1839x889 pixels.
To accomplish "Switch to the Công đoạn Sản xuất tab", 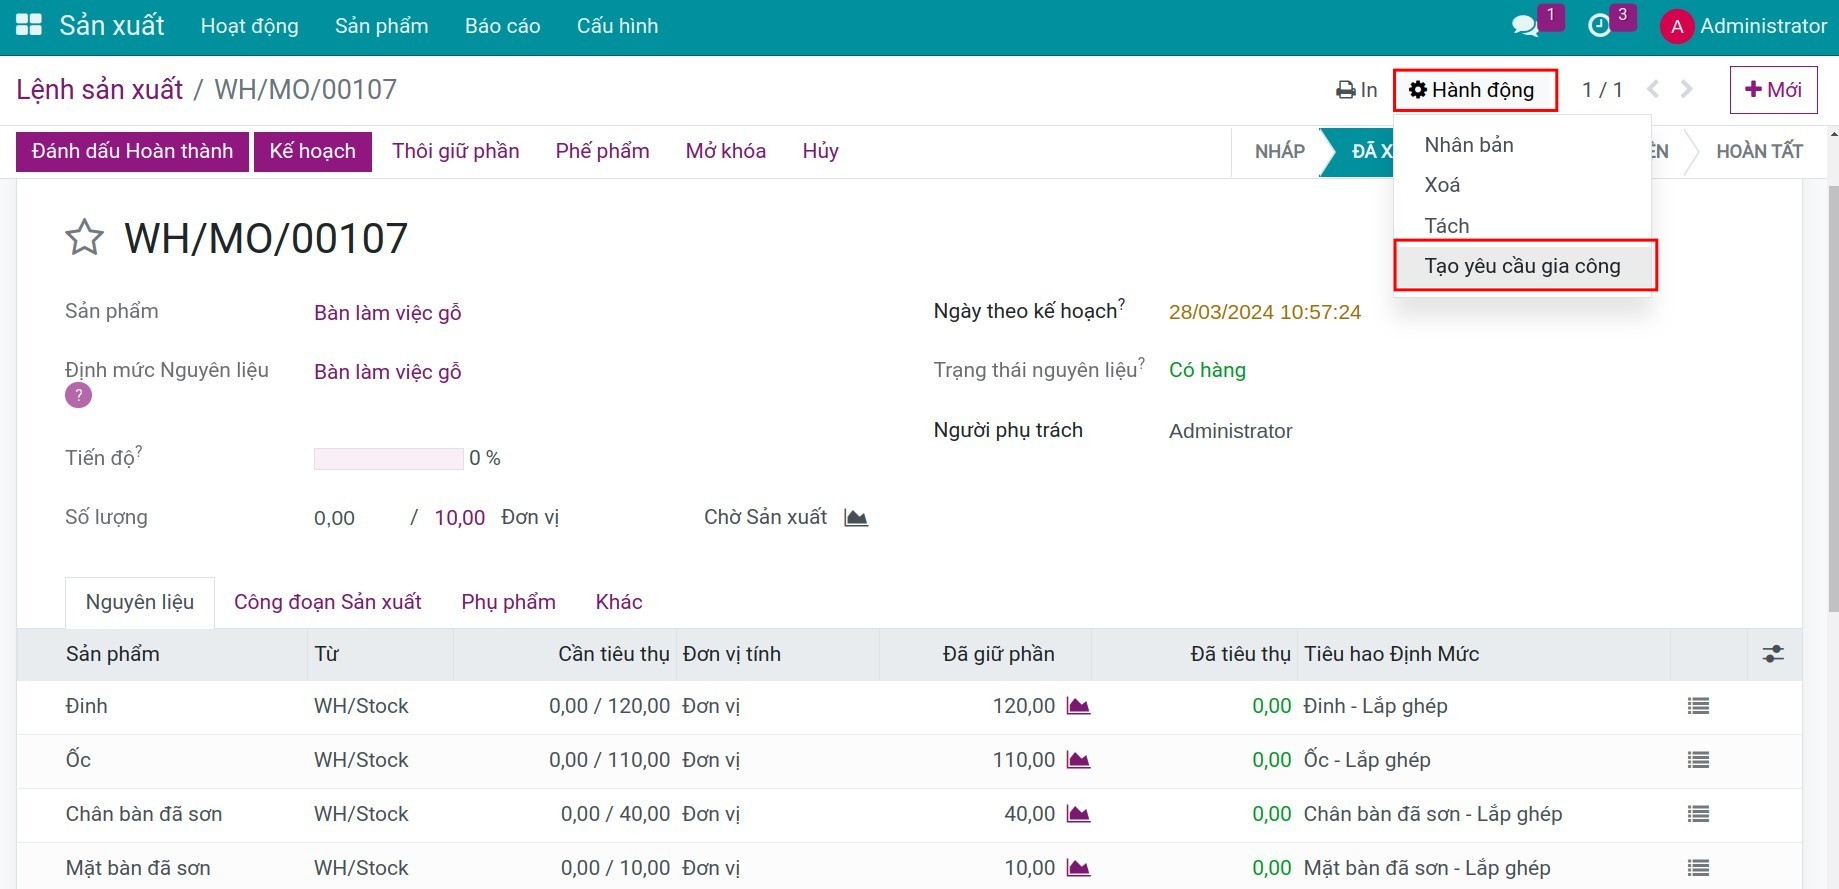I will (x=328, y=602).
